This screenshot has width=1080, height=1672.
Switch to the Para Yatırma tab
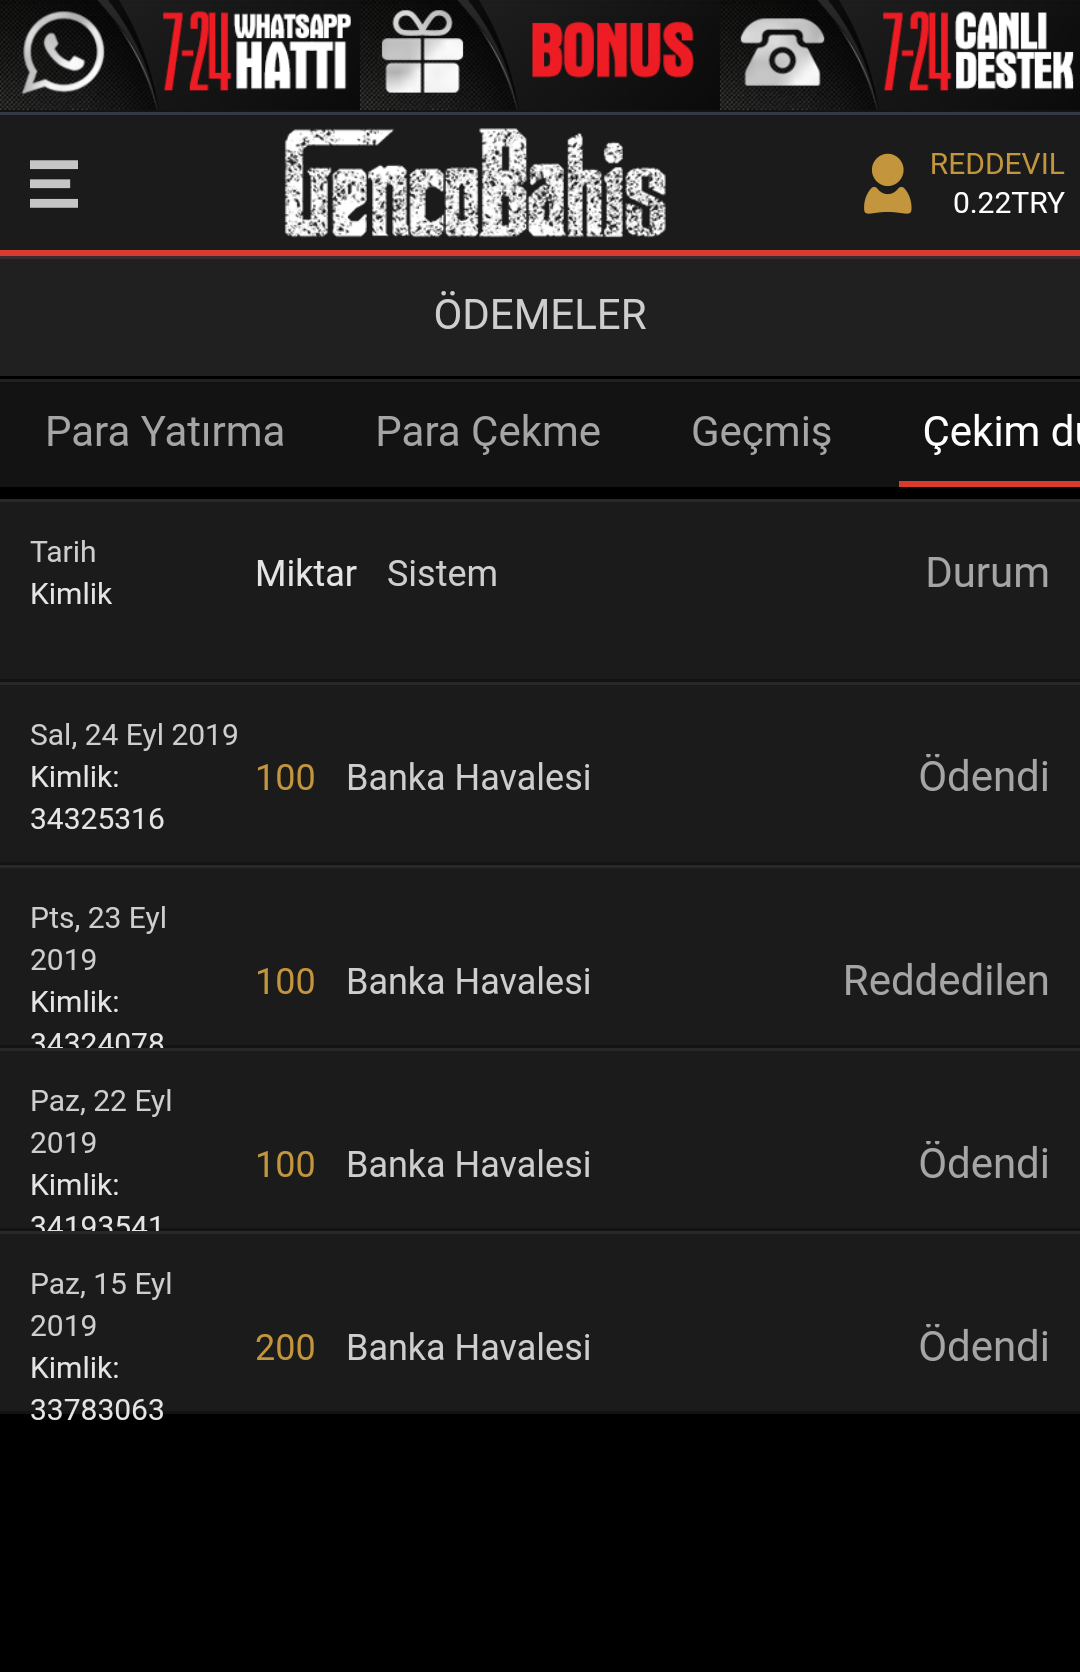(165, 432)
